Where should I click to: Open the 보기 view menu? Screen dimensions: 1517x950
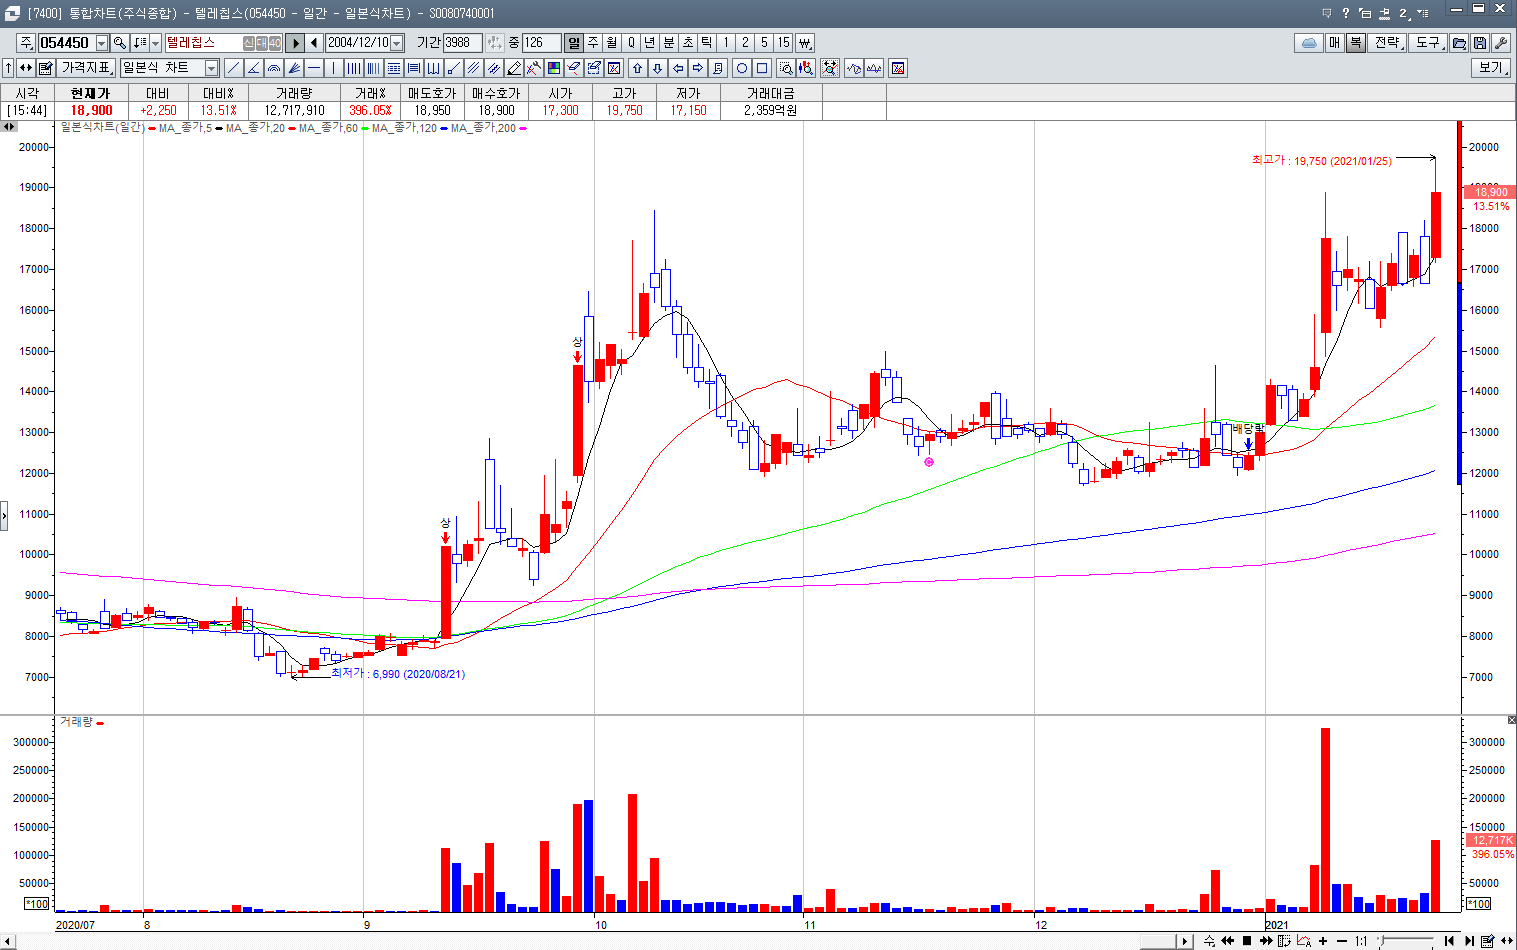pos(1492,68)
